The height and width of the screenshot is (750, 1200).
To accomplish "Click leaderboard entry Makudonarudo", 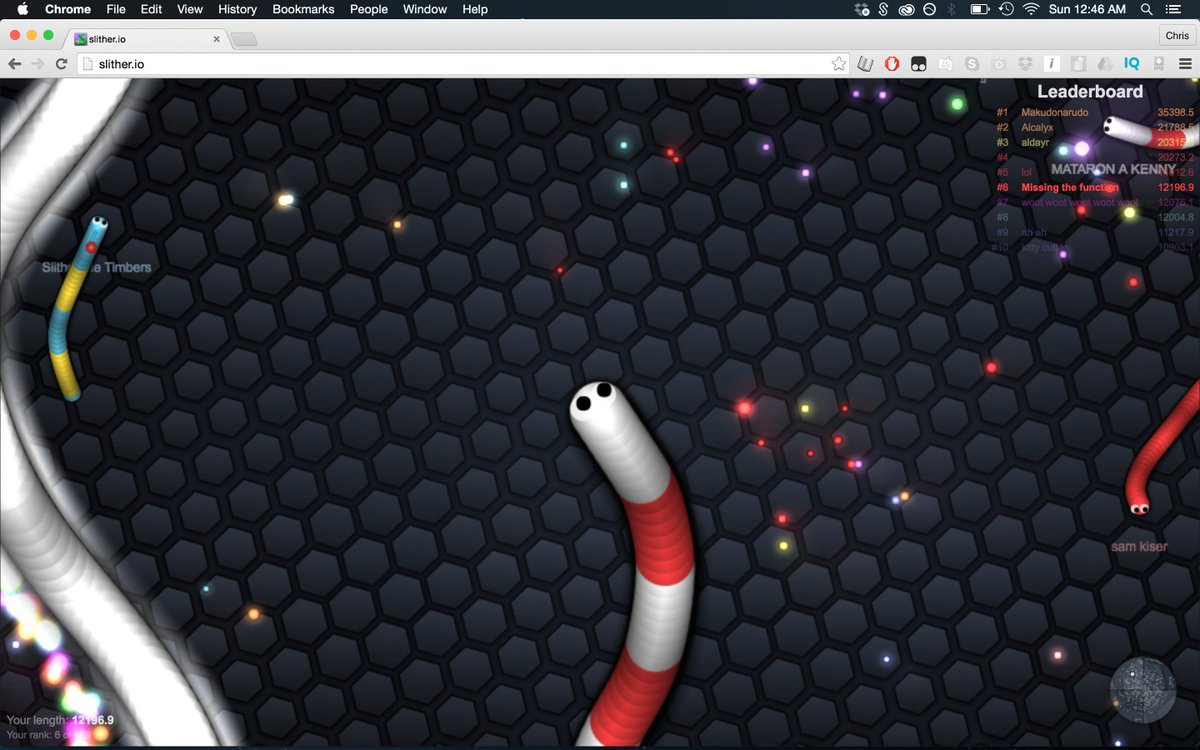I will click(x=1054, y=113).
